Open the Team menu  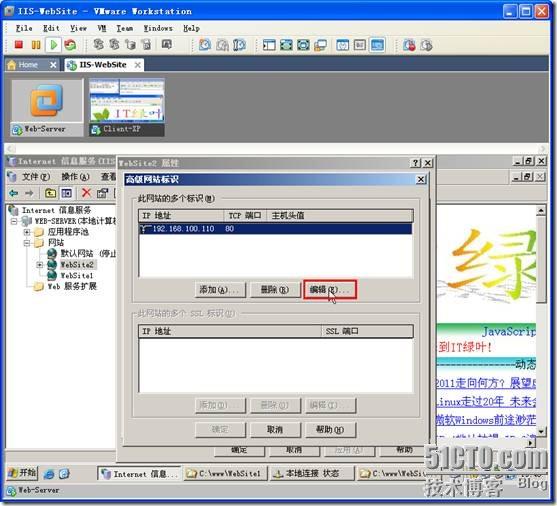click(125, 28)
